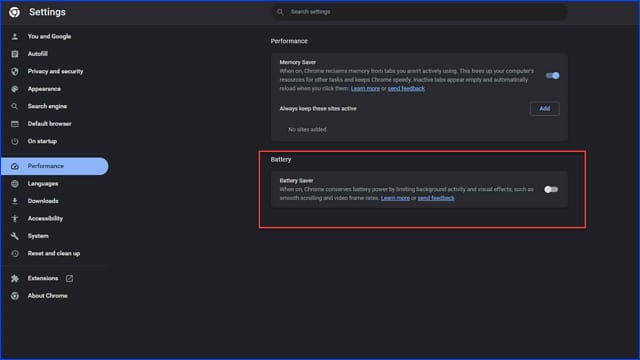Viewport: 640px width, 360px height.
Task: Click the Search settings input field
Action: 420,12
